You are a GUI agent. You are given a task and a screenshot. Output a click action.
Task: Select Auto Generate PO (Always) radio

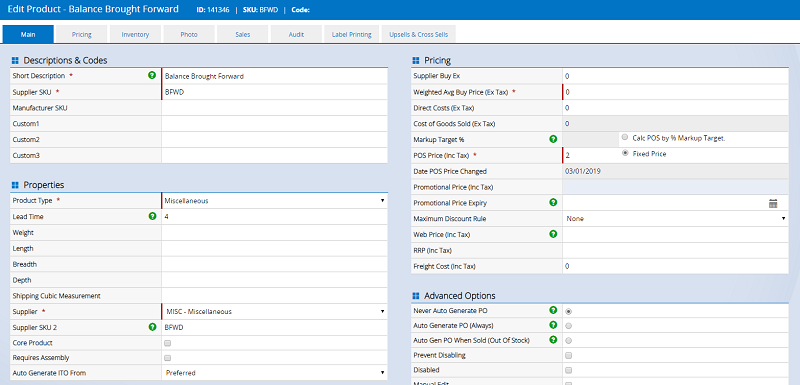(x=568, y=325)
